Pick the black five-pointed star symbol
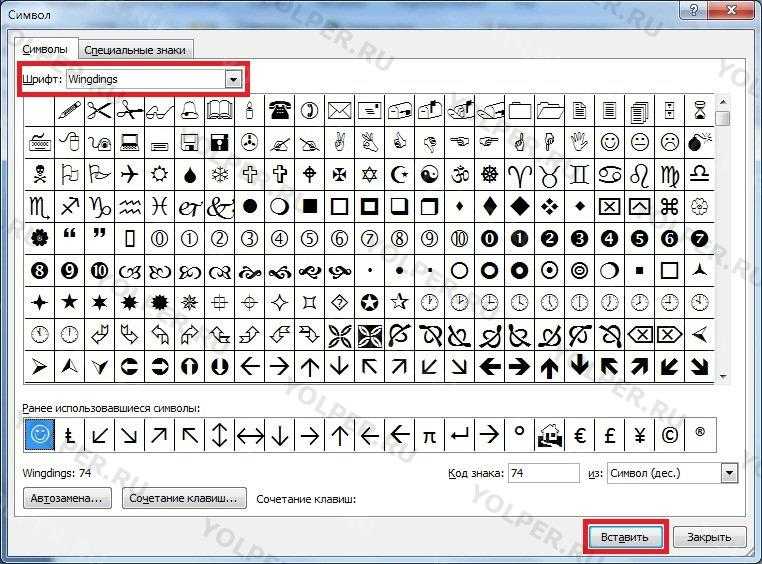The height and width of the screenshot is (564, 762). tap(69, 303)
